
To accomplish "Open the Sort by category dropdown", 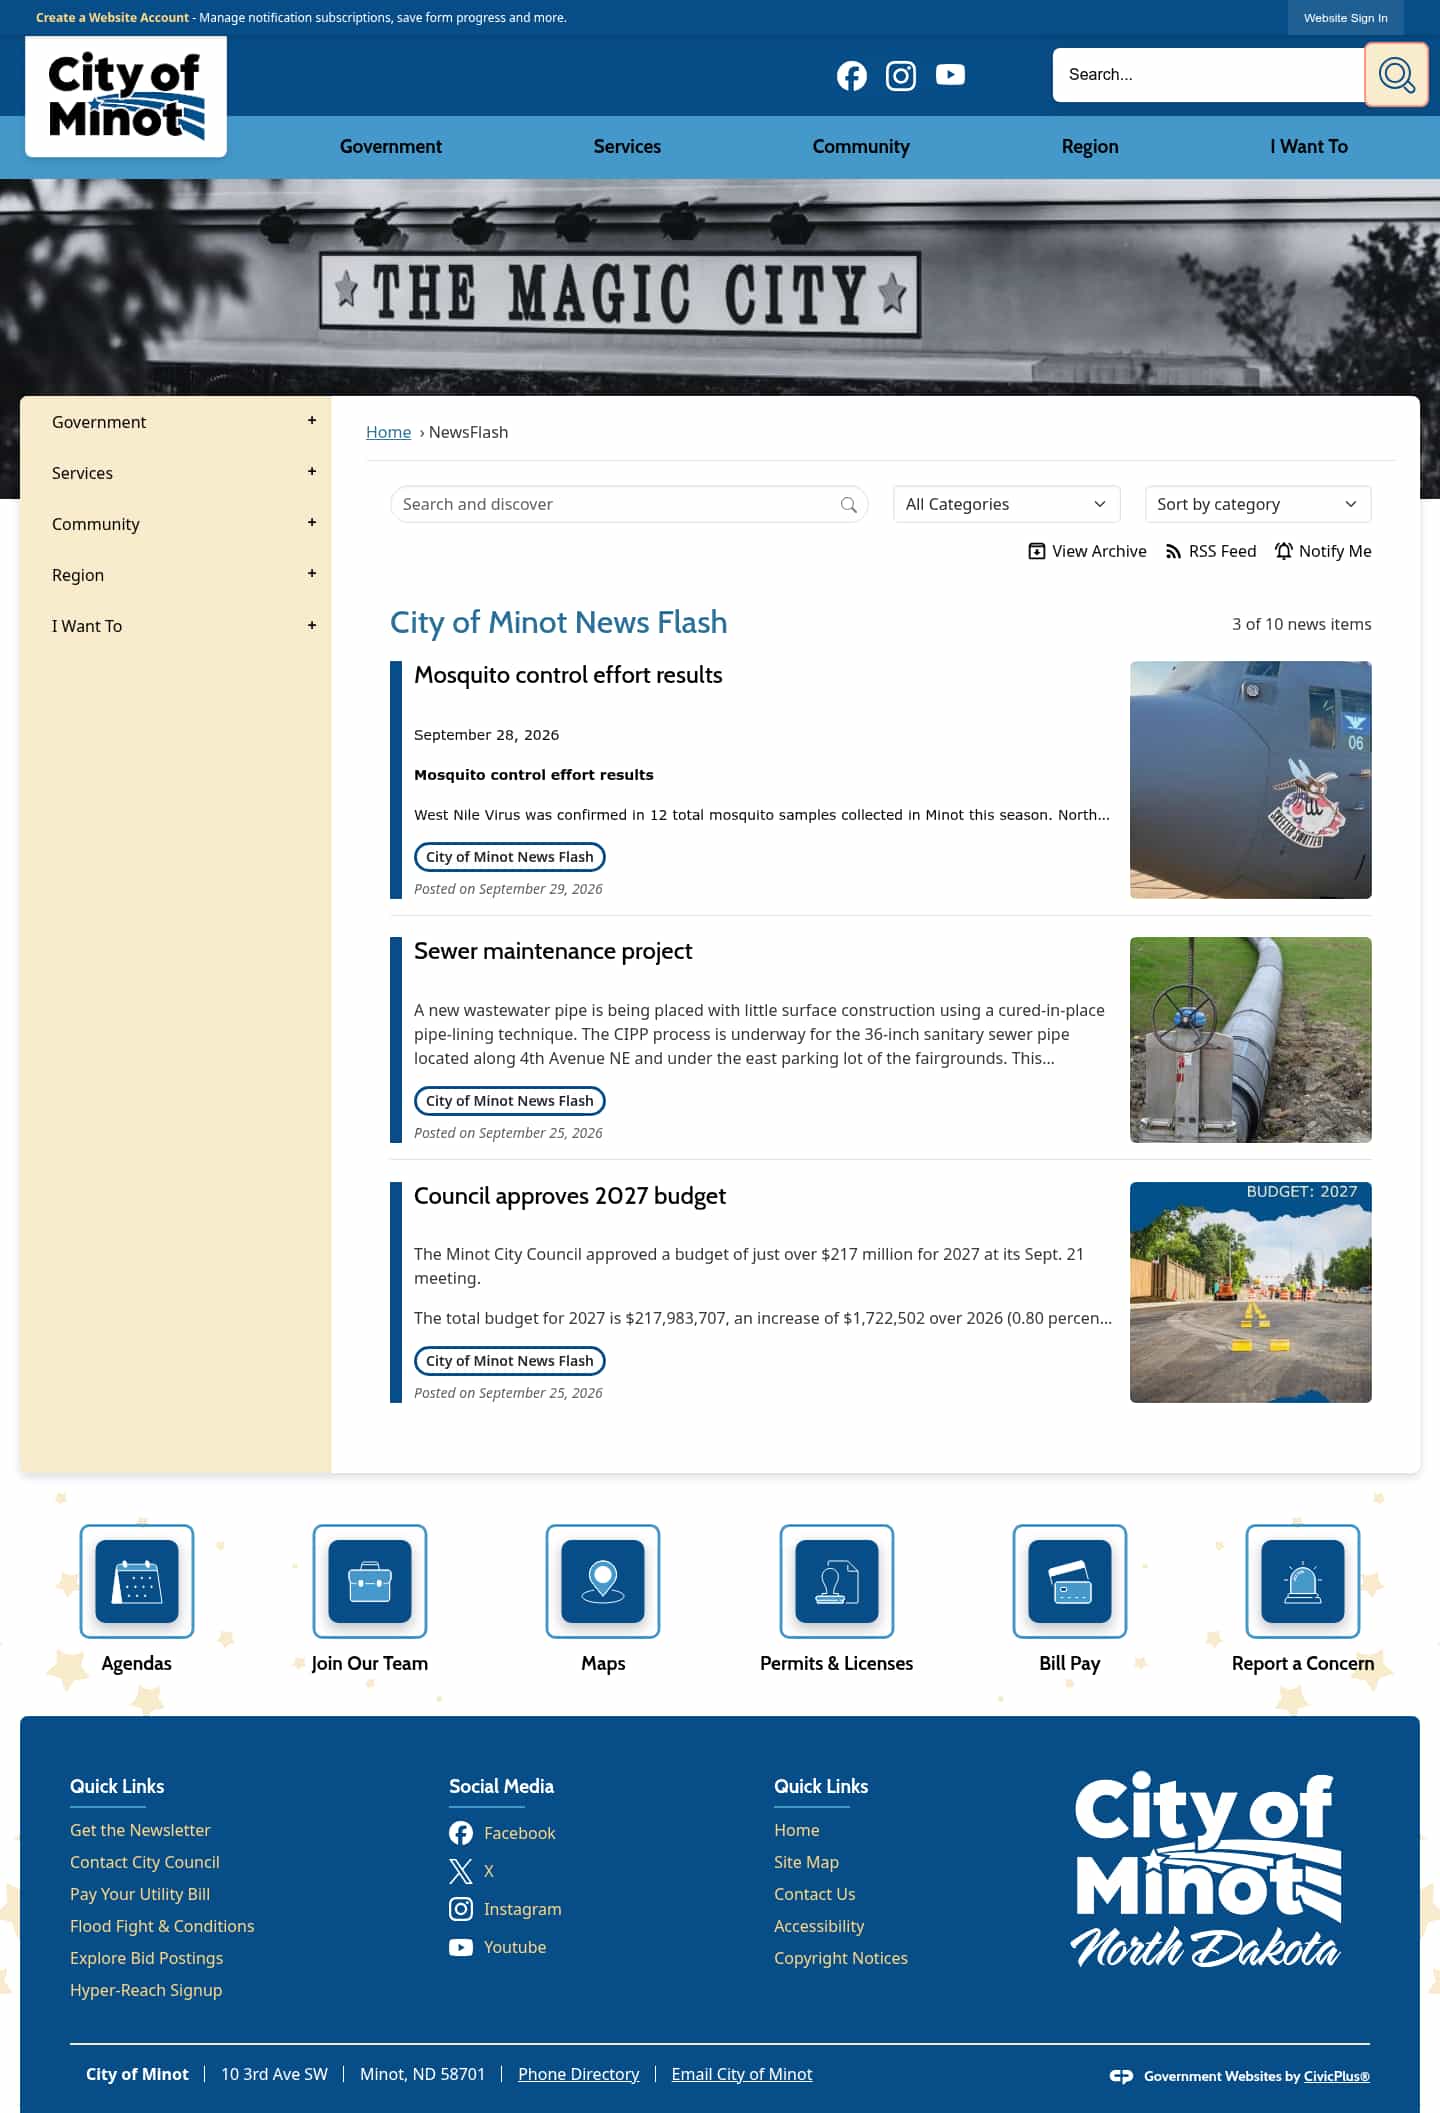I will point(1258,504).
